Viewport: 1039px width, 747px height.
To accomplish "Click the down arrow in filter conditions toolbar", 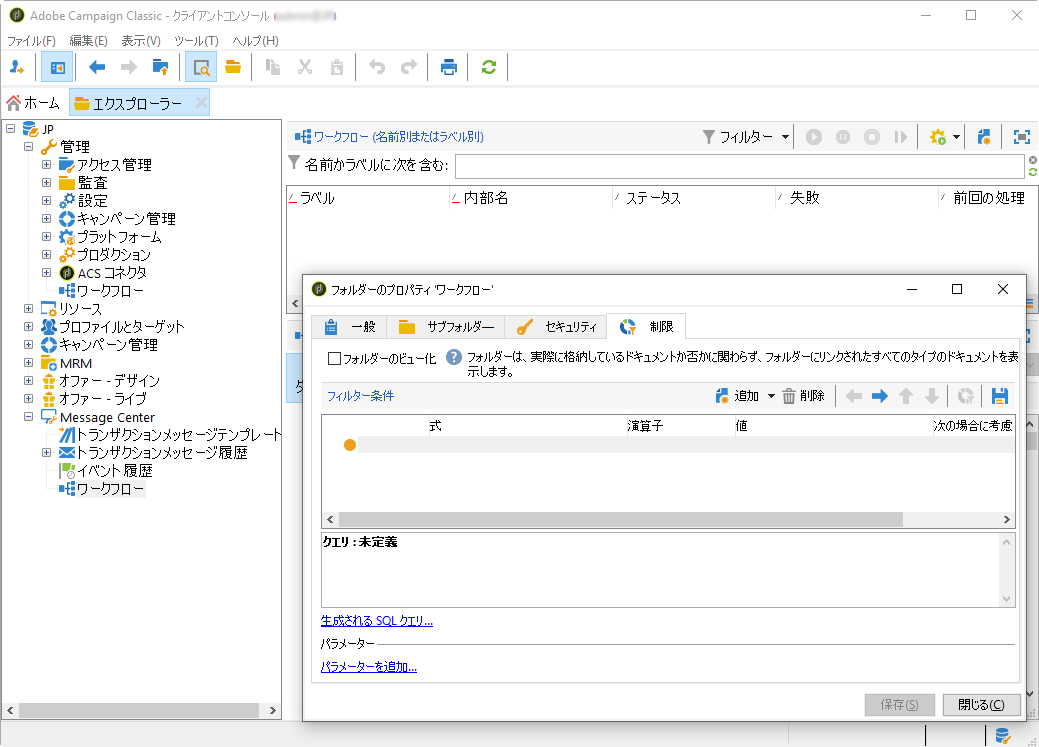I will (x=932, y=396).
